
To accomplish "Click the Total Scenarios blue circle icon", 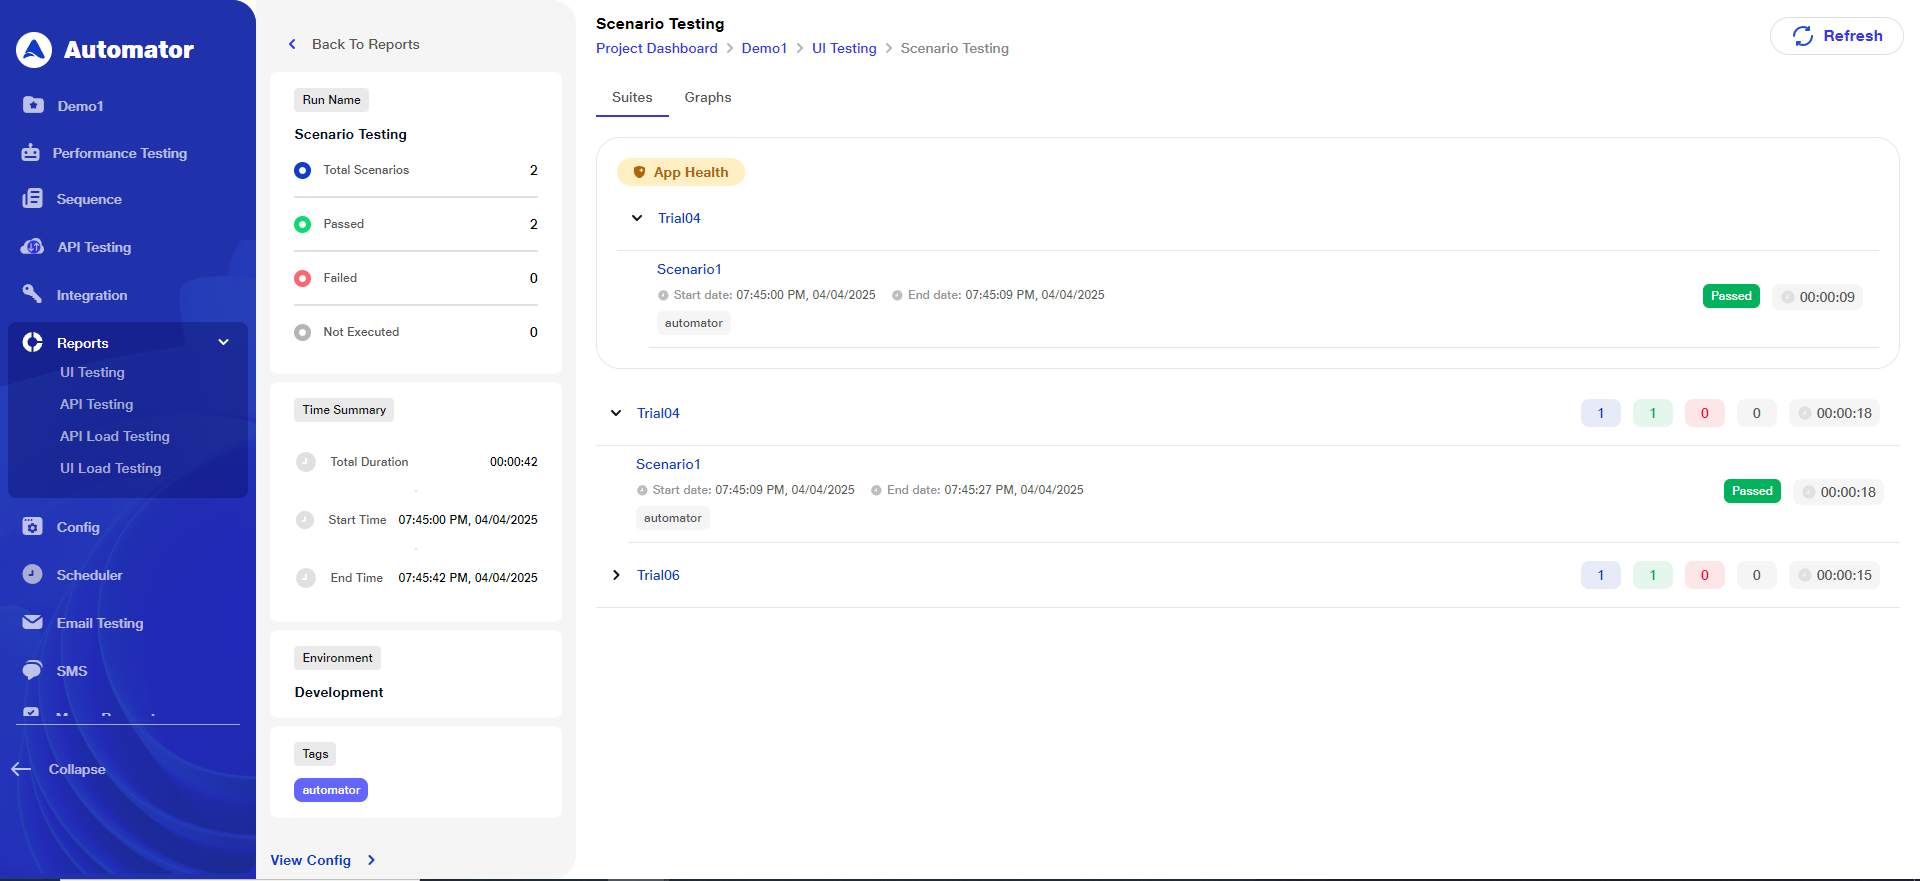I will tap(303, 170).
